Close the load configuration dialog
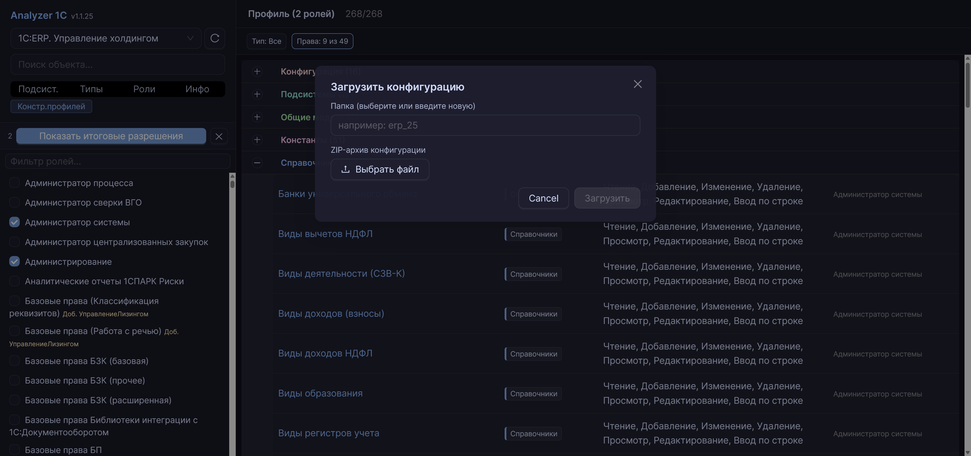Image resolution: width=971 pixels, height=456 pixels. (x=637, y=84)
